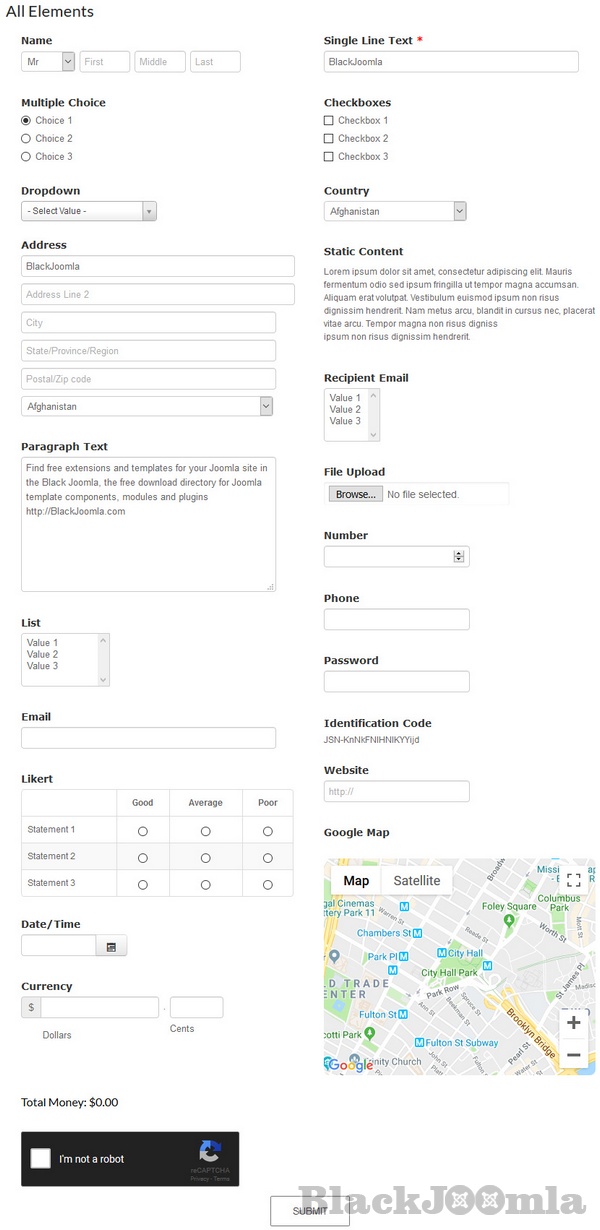
Task: Click the Recipient Email list scrollbar
Action: (x=374, y=415)
